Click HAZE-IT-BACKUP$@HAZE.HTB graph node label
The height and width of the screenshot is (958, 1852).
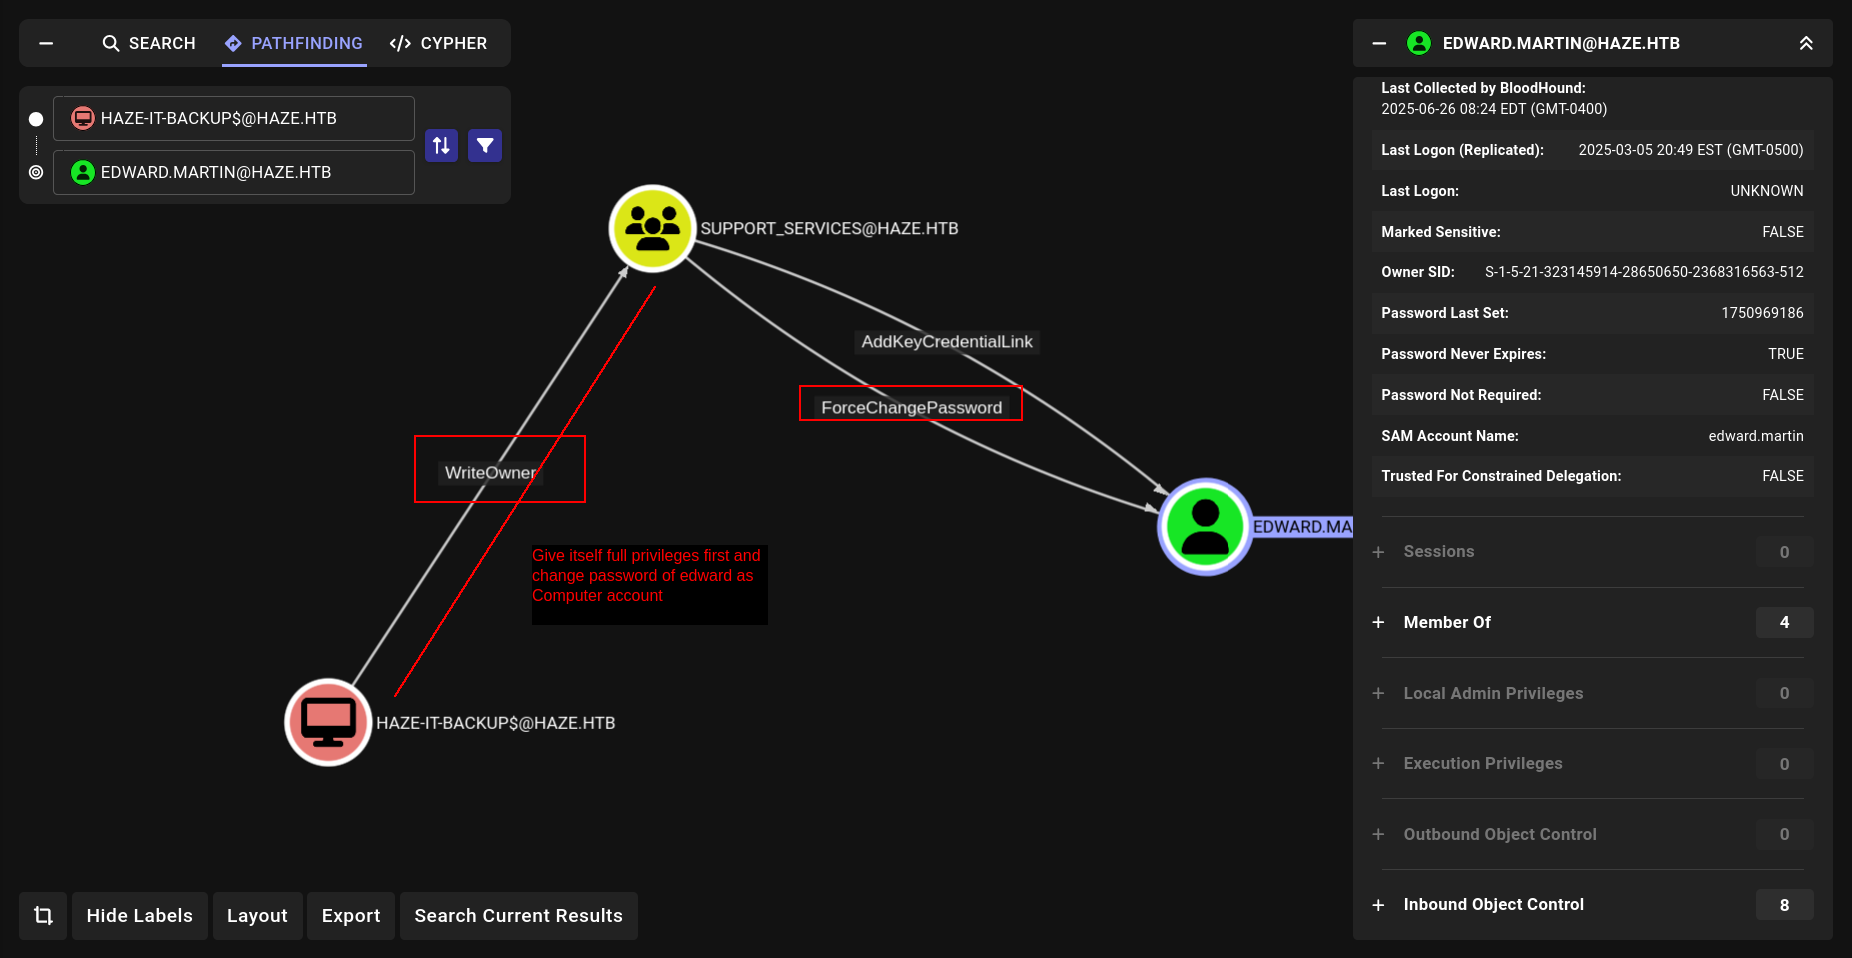[x=496, y=723]
